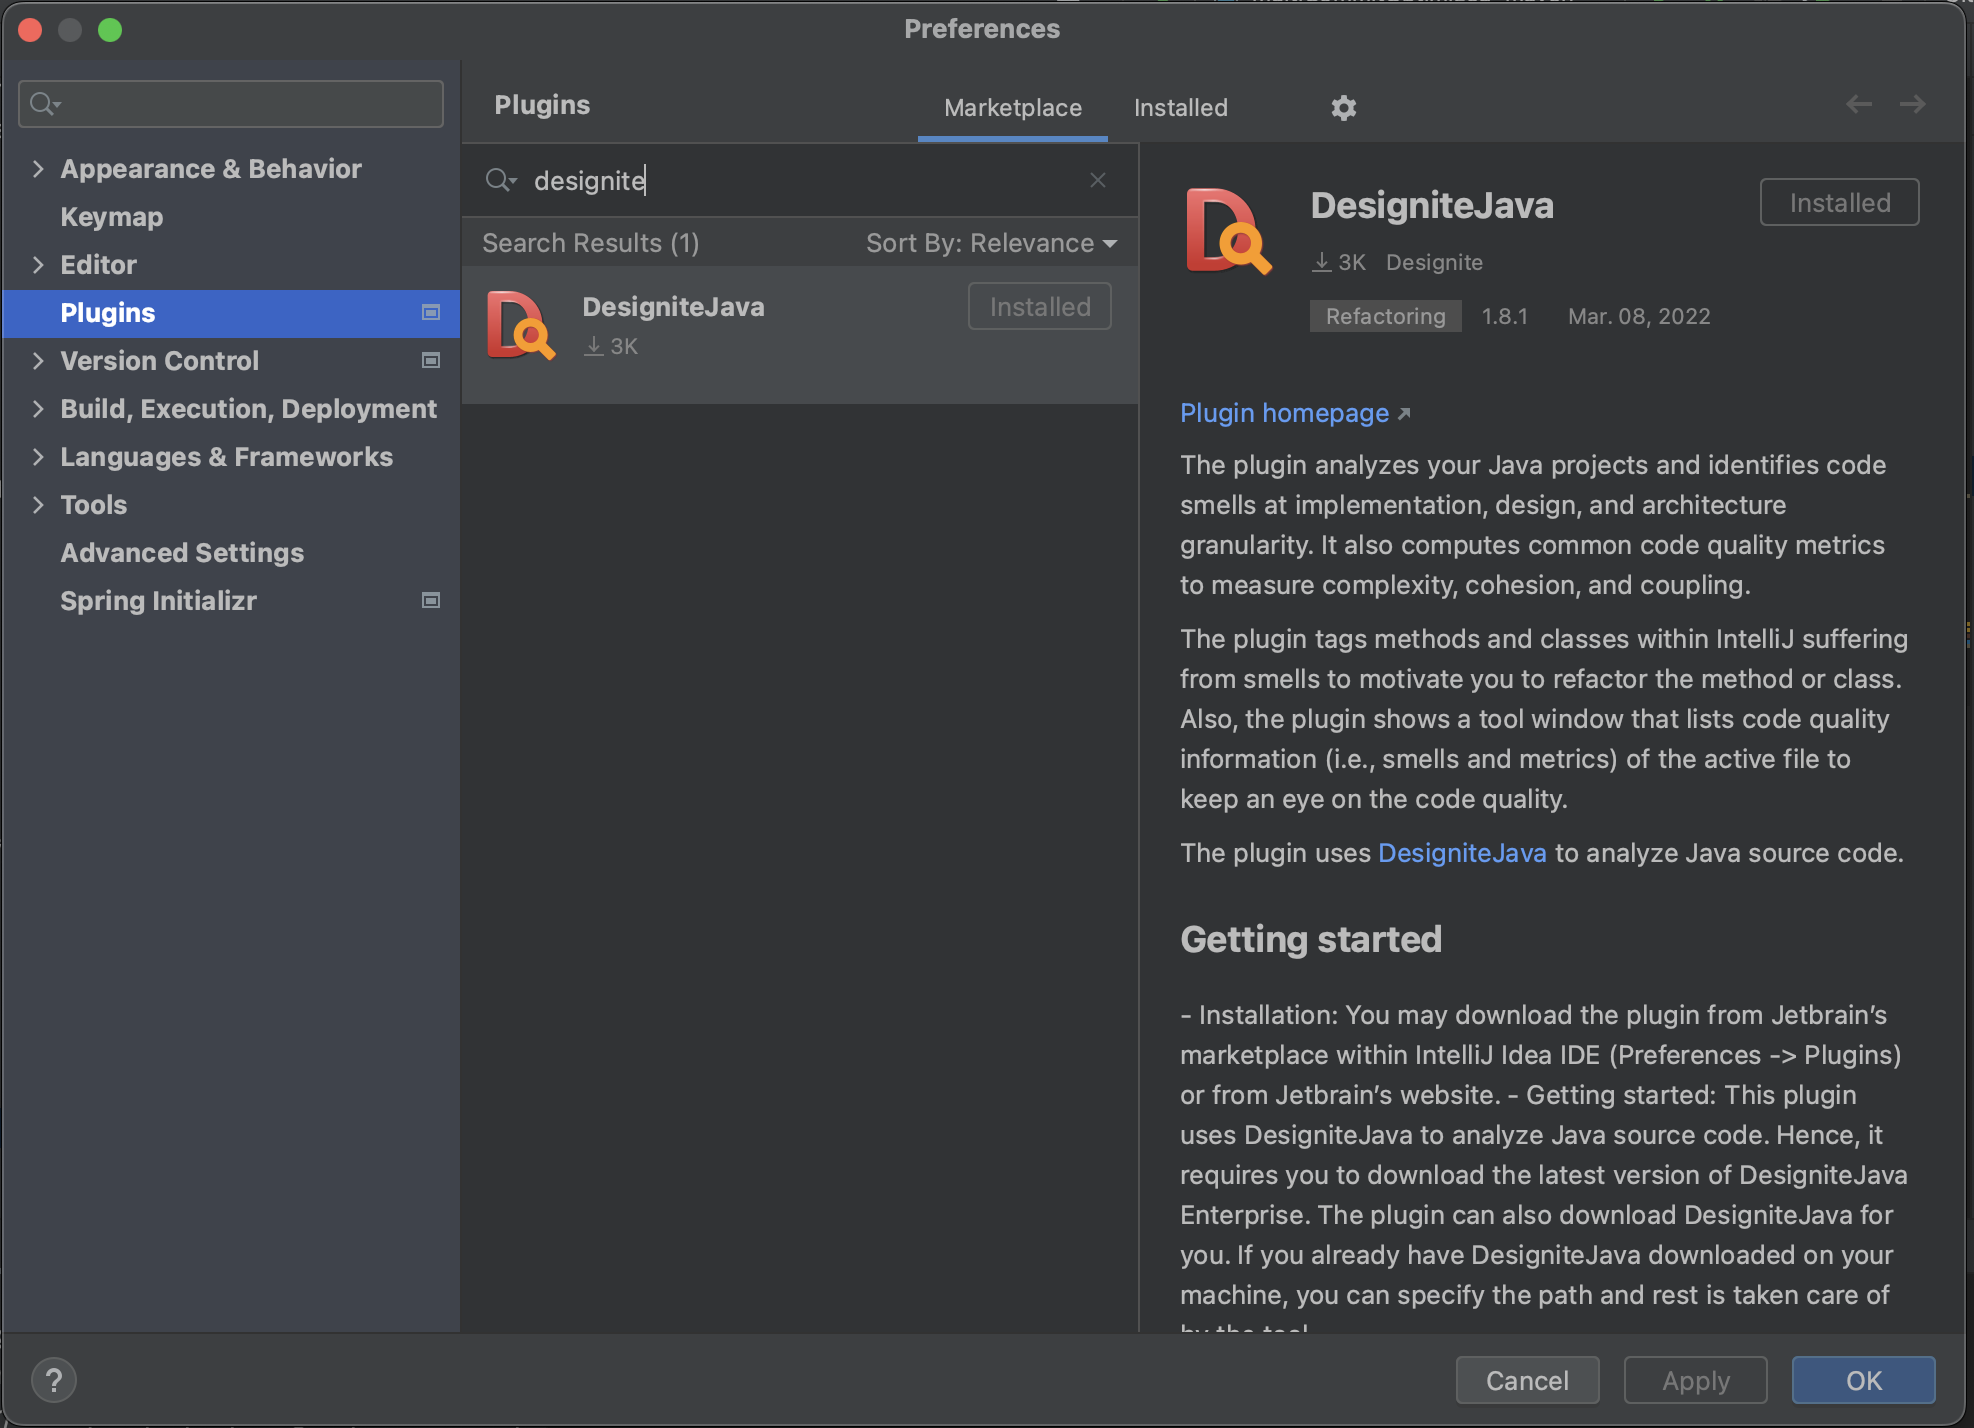Click into the plugin search field
Screen dimensions: 1974x1428
[x=800, y=180]
